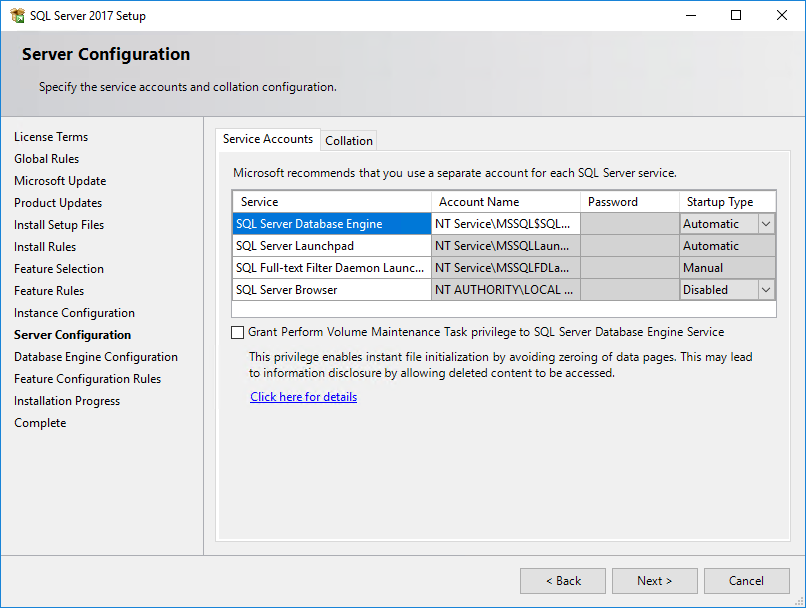Image resolution: width=806 pixels, height=608 pixels.
Task: Click Database Engine Configuration step
Action: pyautogui.click(x=96, y=357)
